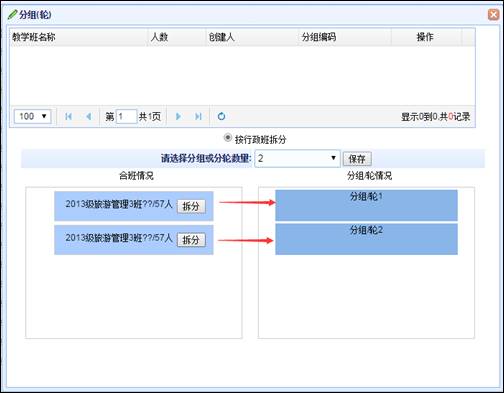Image resolution: width=504 pixels, height=393 pixels.
Task: Refresh the table with reload icon
Action: click(x=221, y=116)
